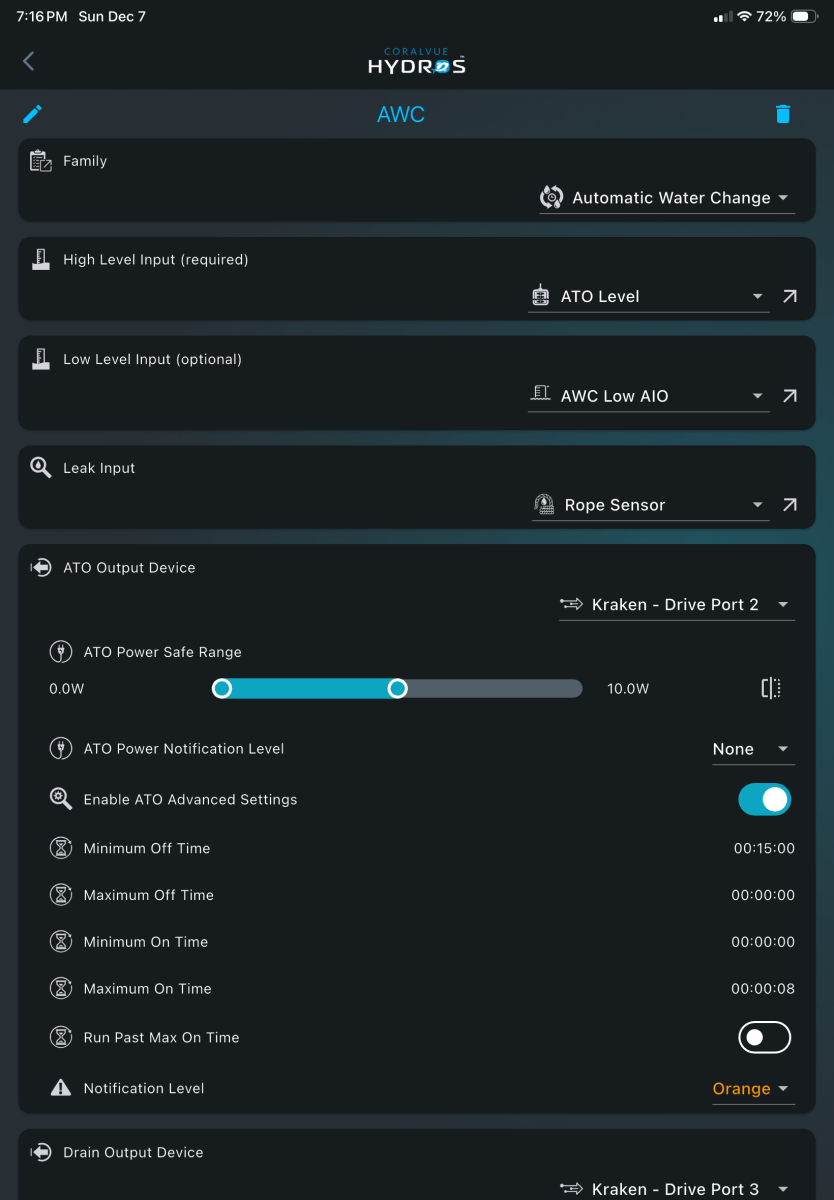Edit Minimum Off Time value 00:15:00

(x=764, y=848)
